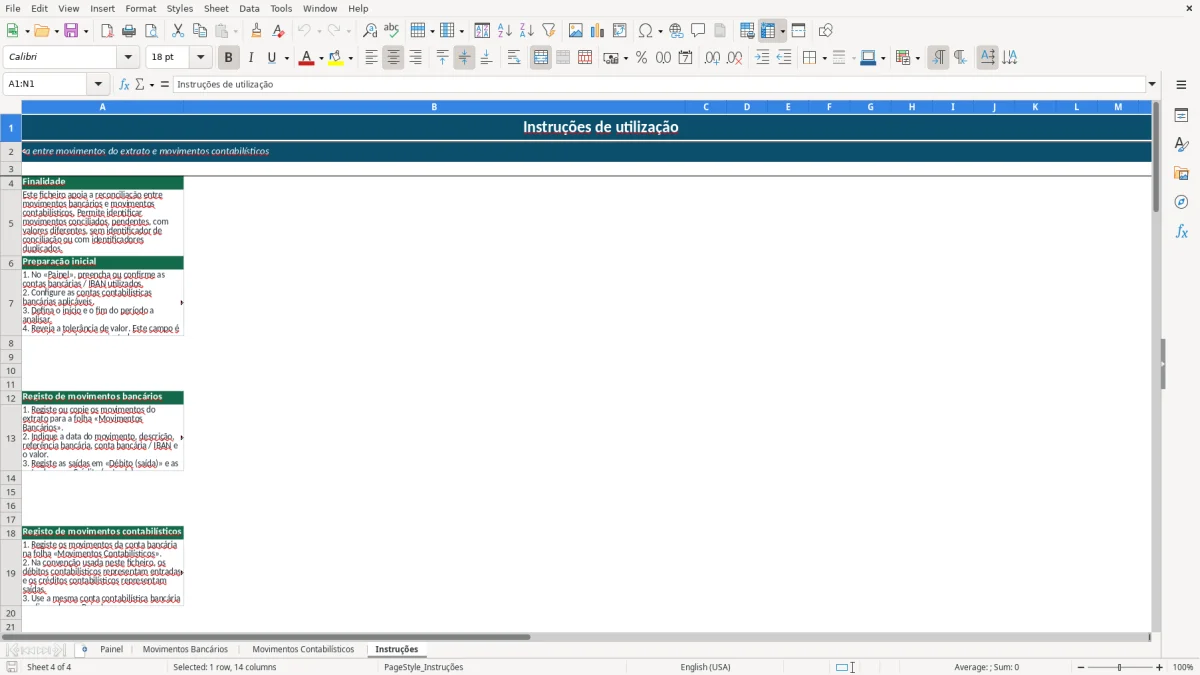Toggle left-to-right text direction
The width and height of the screenshot is (1200, 675).
pos(938,58)
